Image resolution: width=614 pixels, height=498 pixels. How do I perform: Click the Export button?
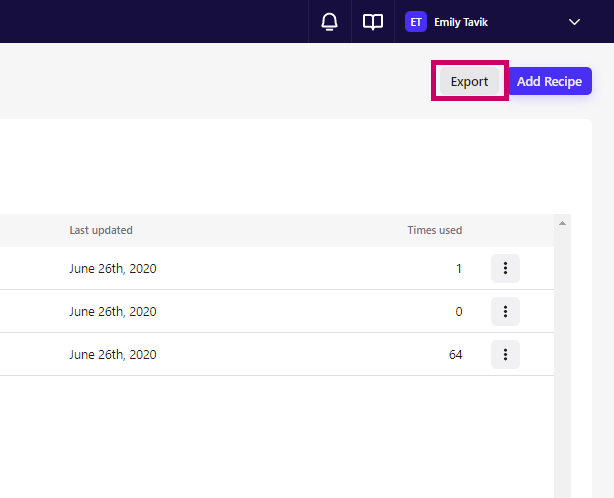point(469,81)
